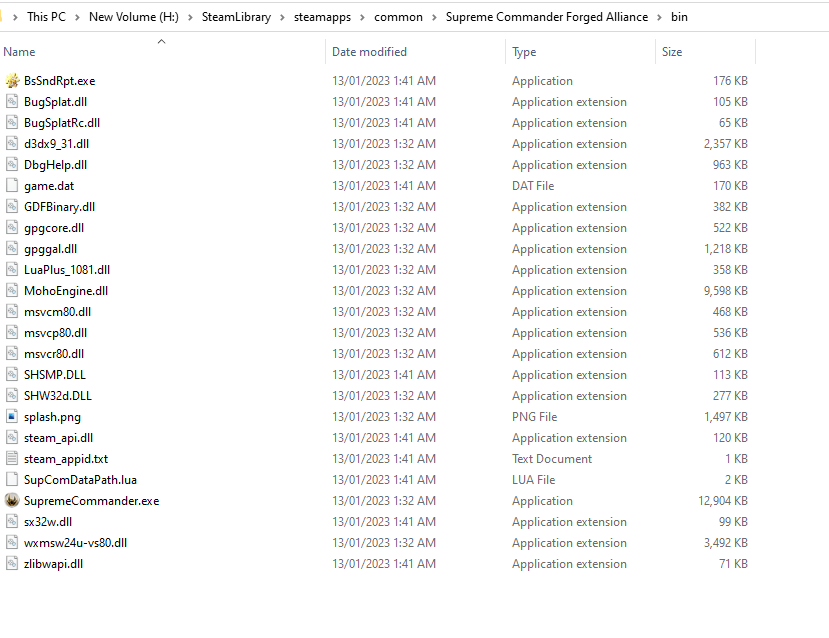
Task: Select the wxmsw24u-vs80.dll file name
Action: click(x=76, y=543)
